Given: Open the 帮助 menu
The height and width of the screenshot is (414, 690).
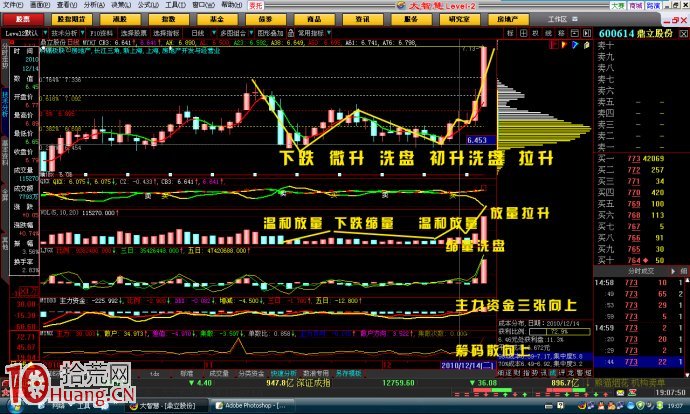Looking at the screenshot, I should click(231, 5).
